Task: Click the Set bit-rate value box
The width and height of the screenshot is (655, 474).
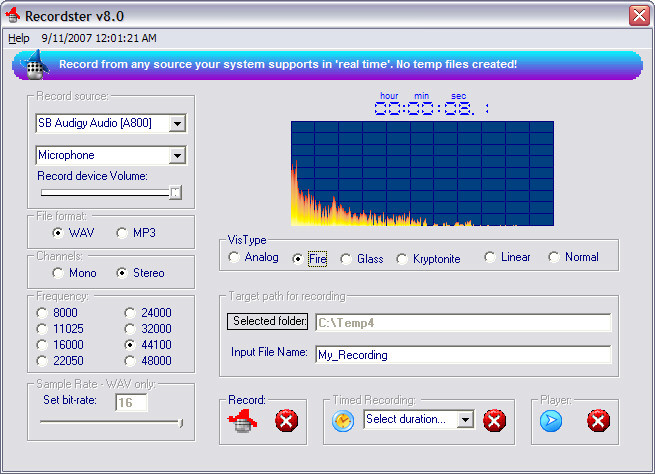Action: tap(131, 403)
